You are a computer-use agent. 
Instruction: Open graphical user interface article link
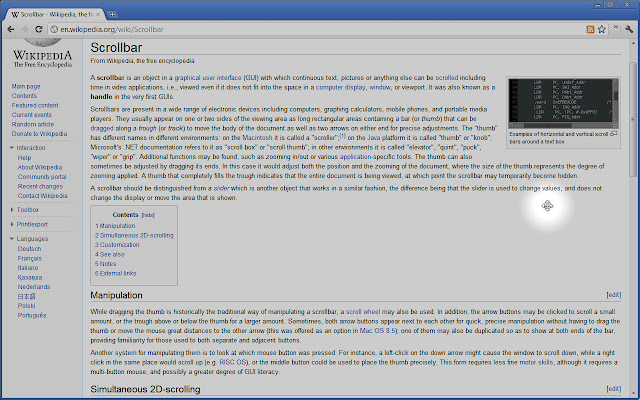(x=208, y=78)
